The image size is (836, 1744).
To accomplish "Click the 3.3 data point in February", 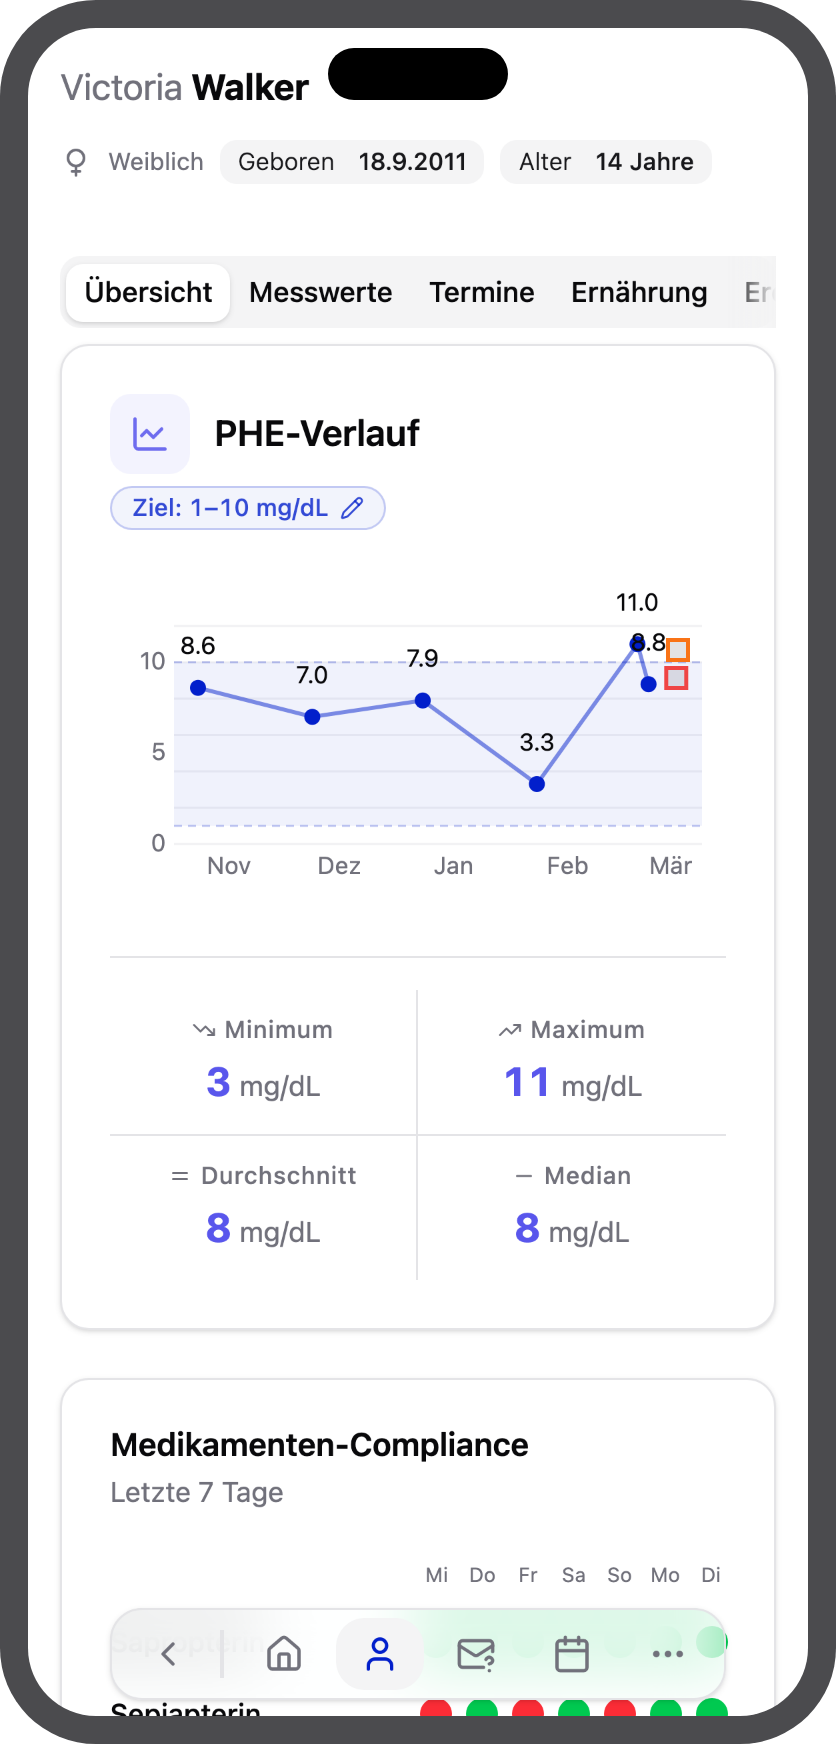I will point(537,784).
